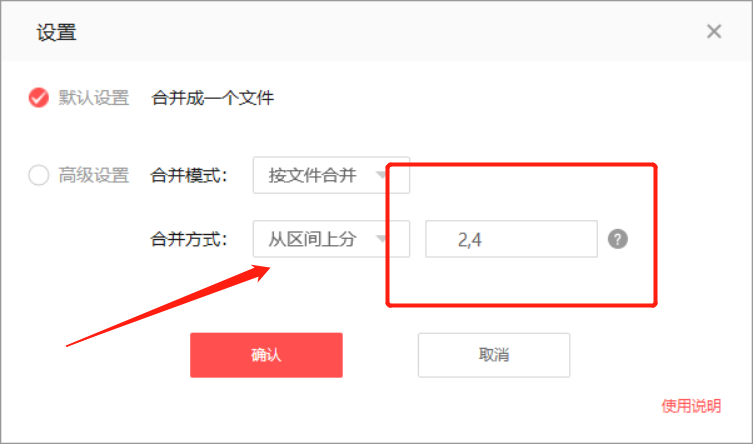The height and width of the screenshot is (444, 753).
Task: Close the 设置 dialog with the X
Action: coord(714,32)
